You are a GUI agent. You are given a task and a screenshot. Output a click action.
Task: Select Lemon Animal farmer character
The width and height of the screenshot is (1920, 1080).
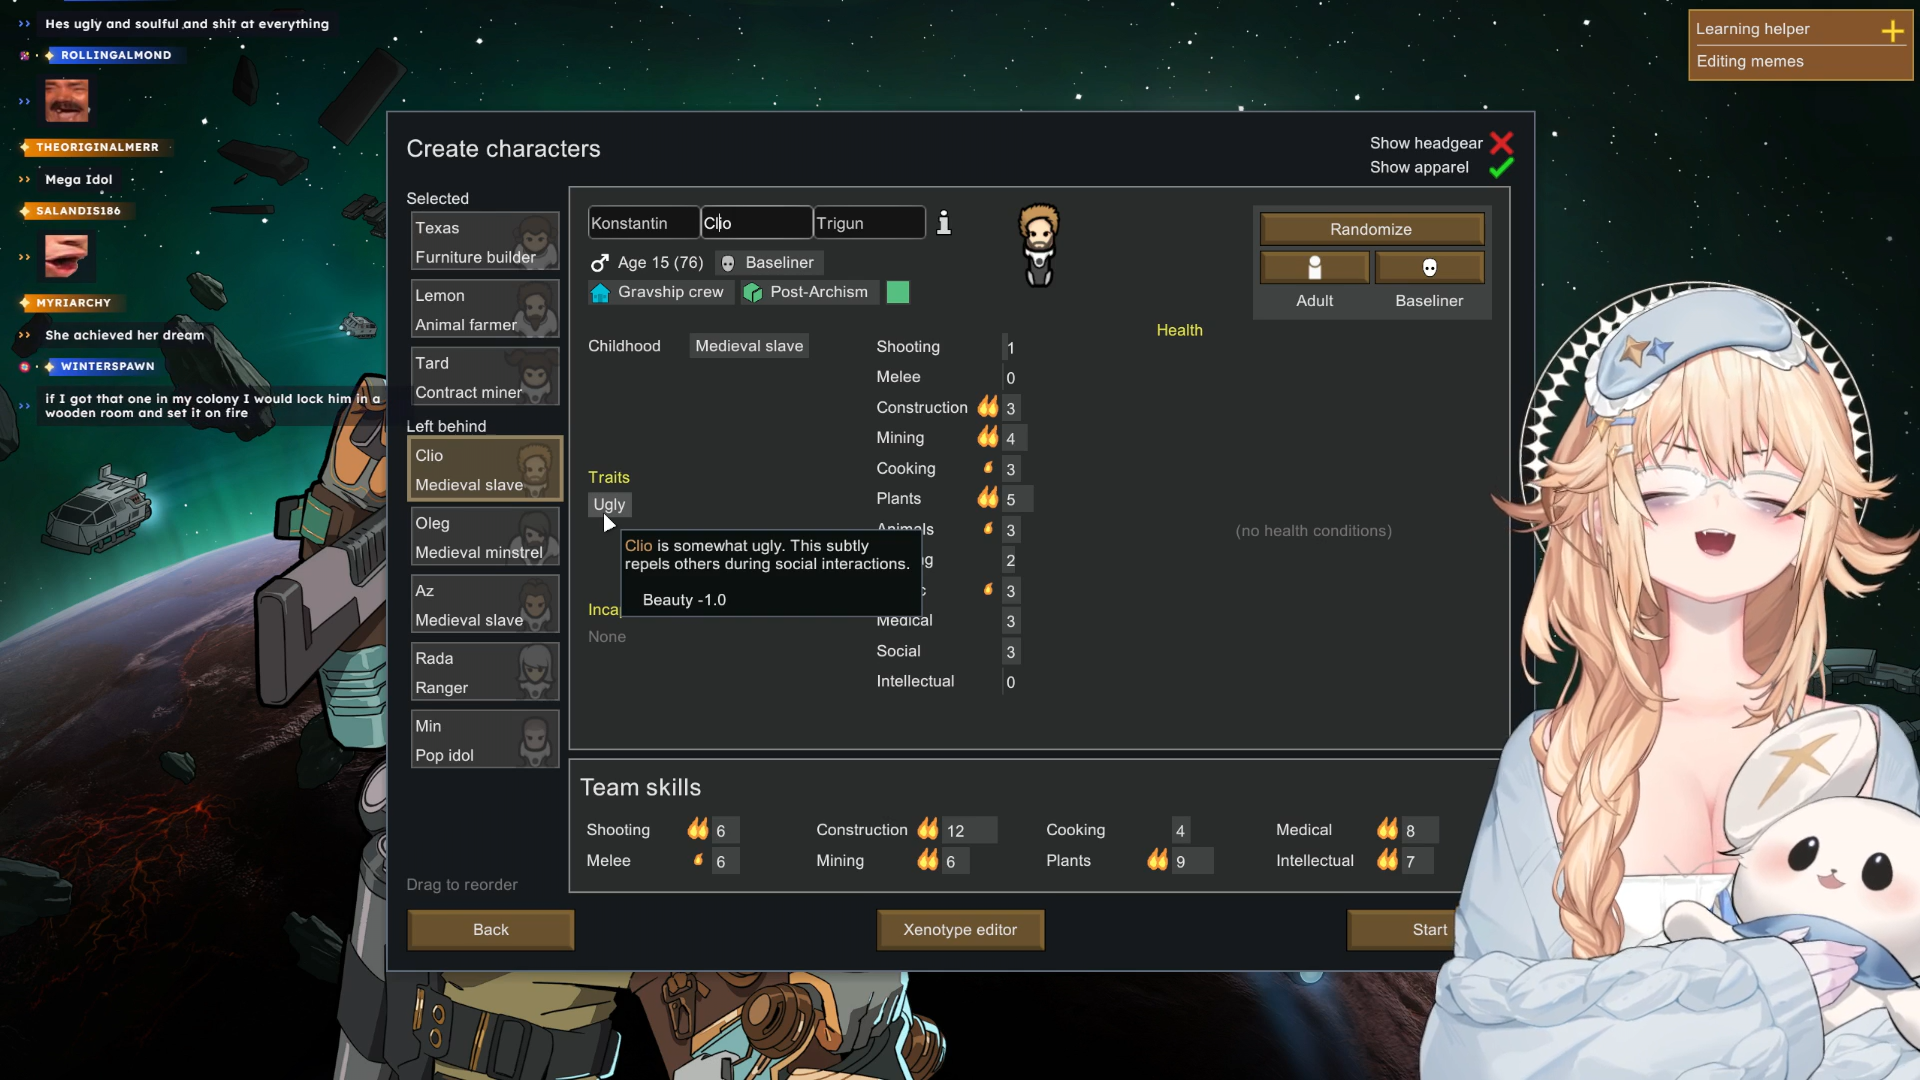coord(484,309)
